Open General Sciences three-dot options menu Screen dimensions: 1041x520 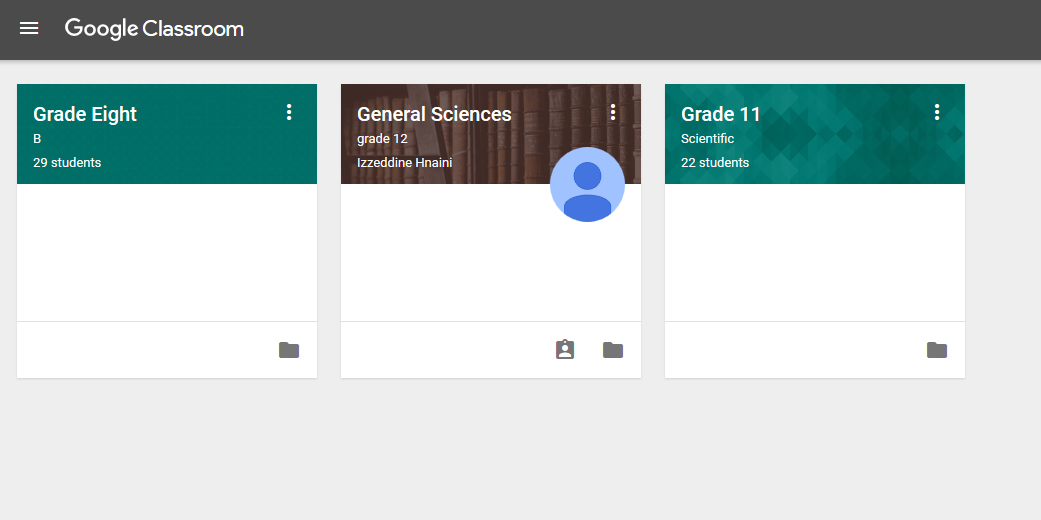[x=613, y=112]
